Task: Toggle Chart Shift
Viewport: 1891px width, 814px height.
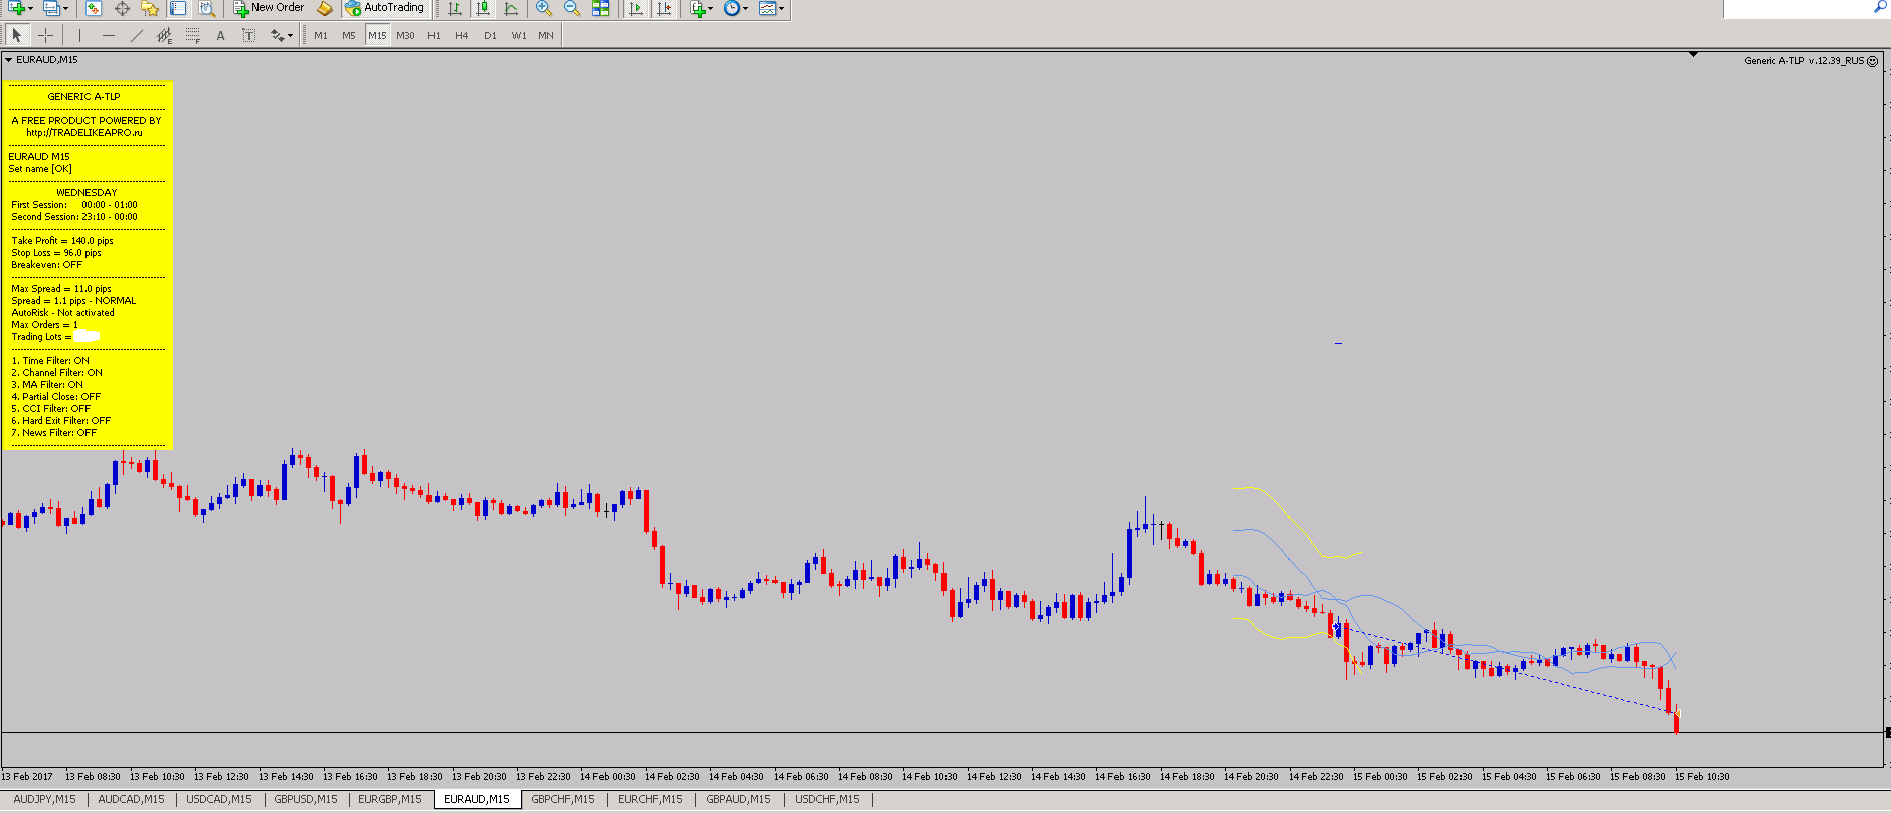Action: click(x=664, y=8)
